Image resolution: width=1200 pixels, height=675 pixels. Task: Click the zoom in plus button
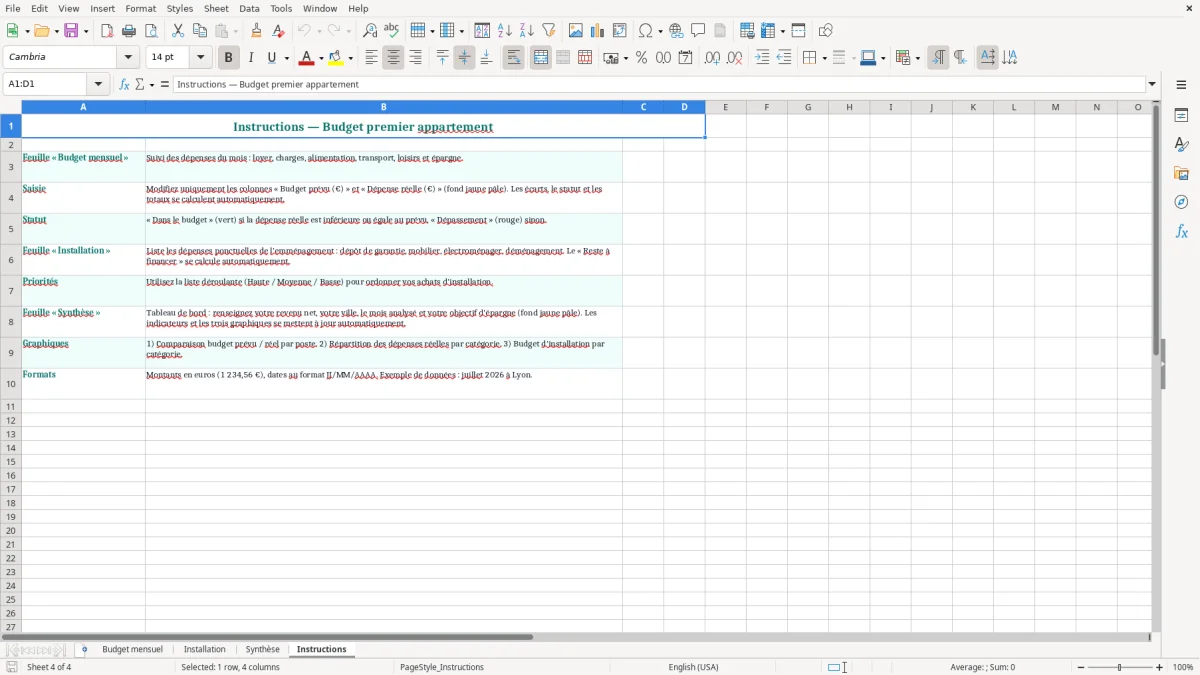(x=1160, y=667)
